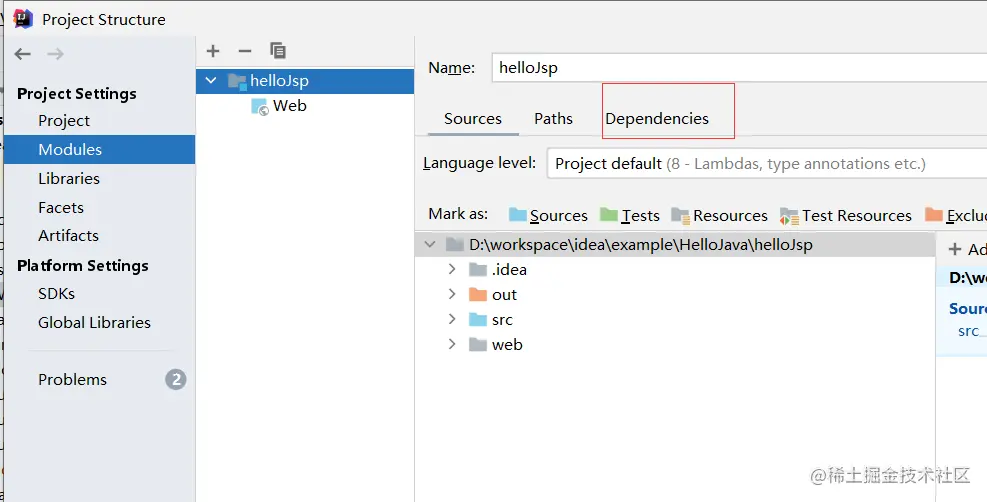The width and height of the screenshot is (987, 502).
Task: Select the Web facet row
Action: coord(305,106)
